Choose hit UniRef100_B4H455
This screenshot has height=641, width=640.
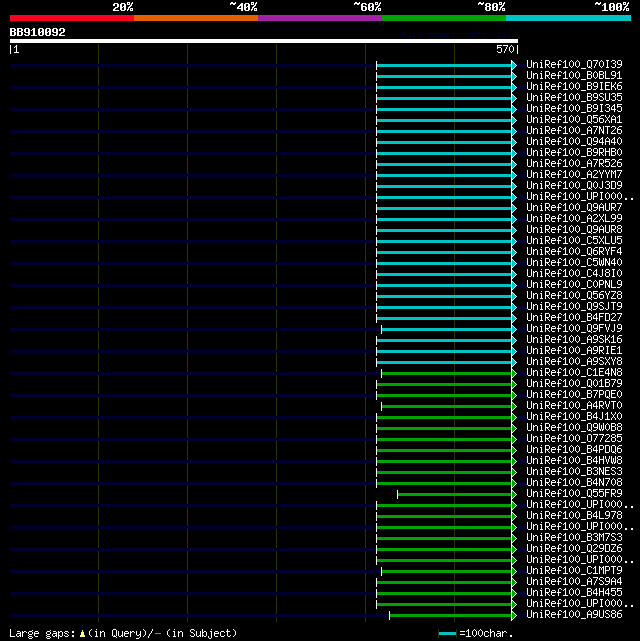pos(574,592)
